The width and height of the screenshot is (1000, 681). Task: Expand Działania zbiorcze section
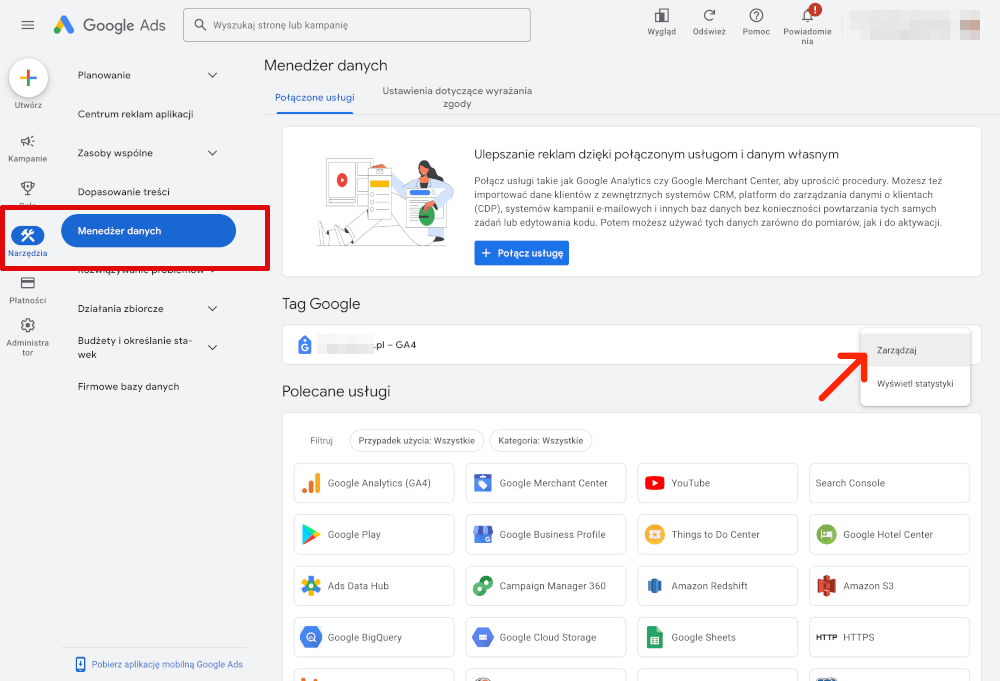[x=147, y=309]
